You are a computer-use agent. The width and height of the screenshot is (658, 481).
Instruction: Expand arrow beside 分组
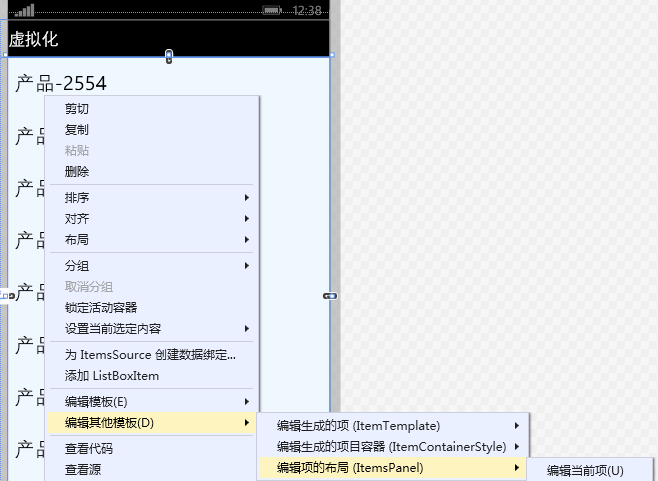(x=247, y=265)
